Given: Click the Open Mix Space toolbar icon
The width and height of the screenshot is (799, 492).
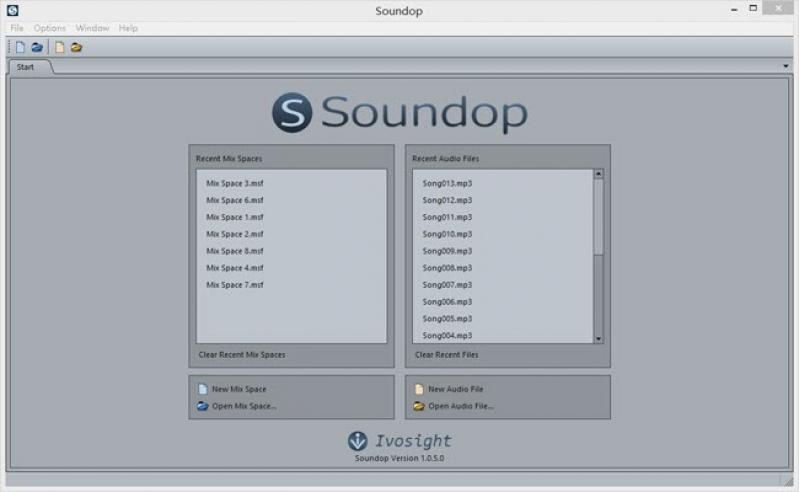Looking at the screenshot, I should 37,47.
